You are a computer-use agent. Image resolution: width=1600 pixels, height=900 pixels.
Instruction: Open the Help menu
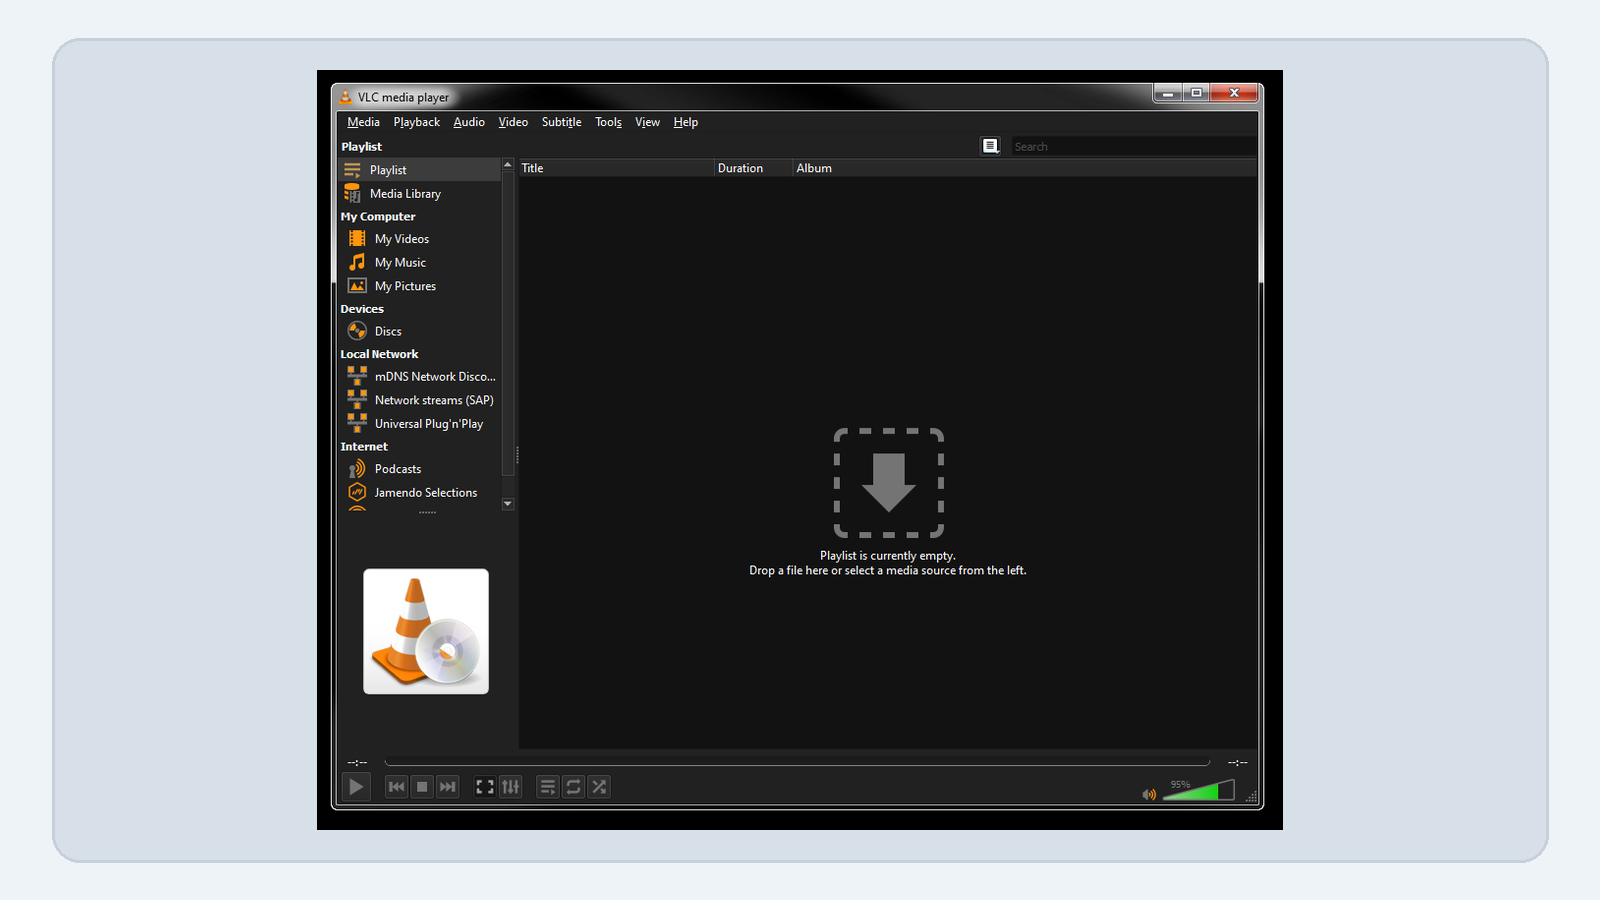coord(685,122)
